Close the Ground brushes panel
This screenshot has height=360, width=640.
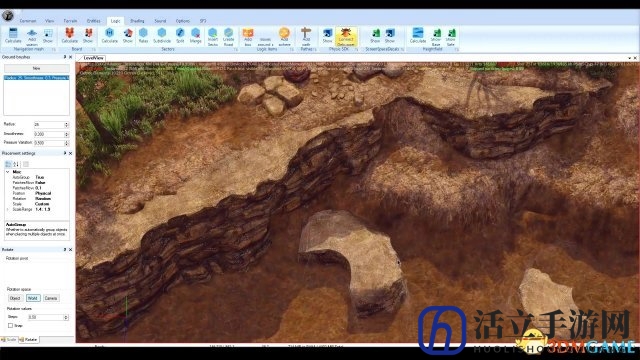(71, 57)
